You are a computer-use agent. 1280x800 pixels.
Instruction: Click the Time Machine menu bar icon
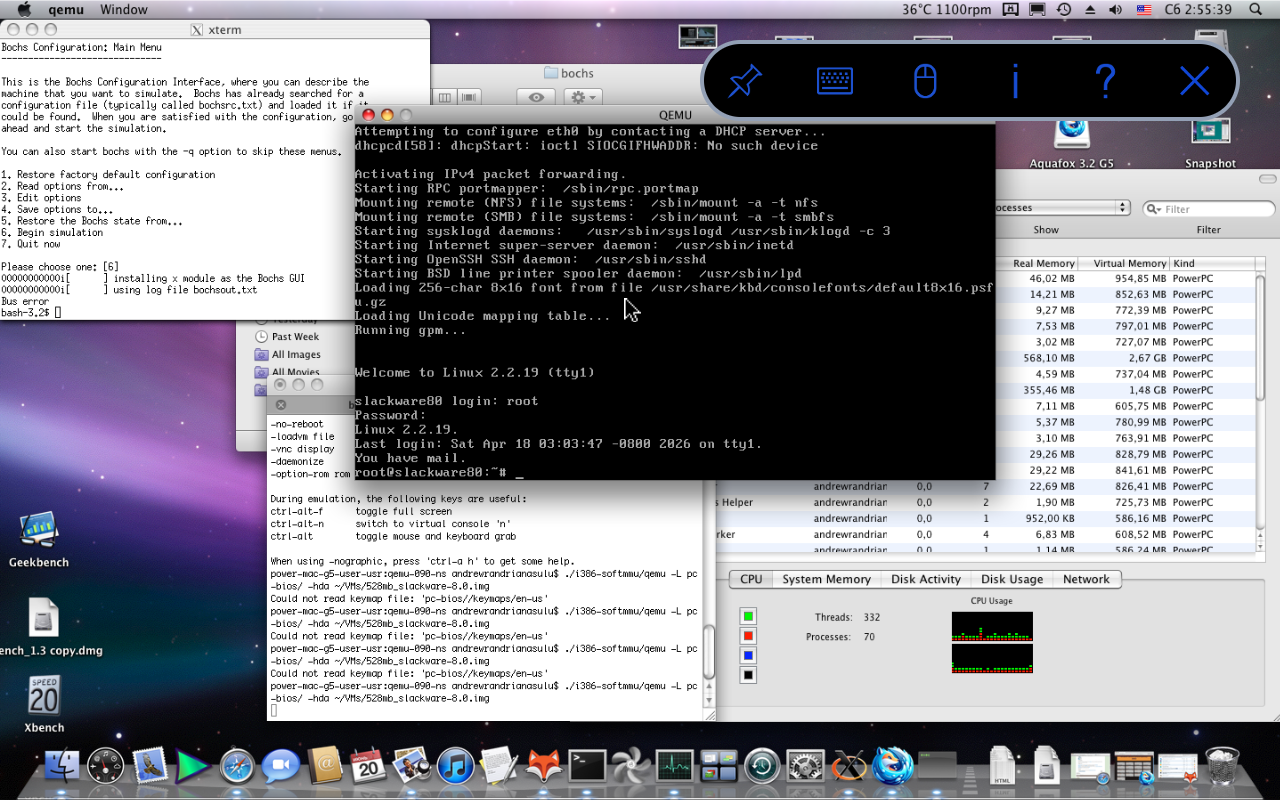click(x=1064, y=10)
